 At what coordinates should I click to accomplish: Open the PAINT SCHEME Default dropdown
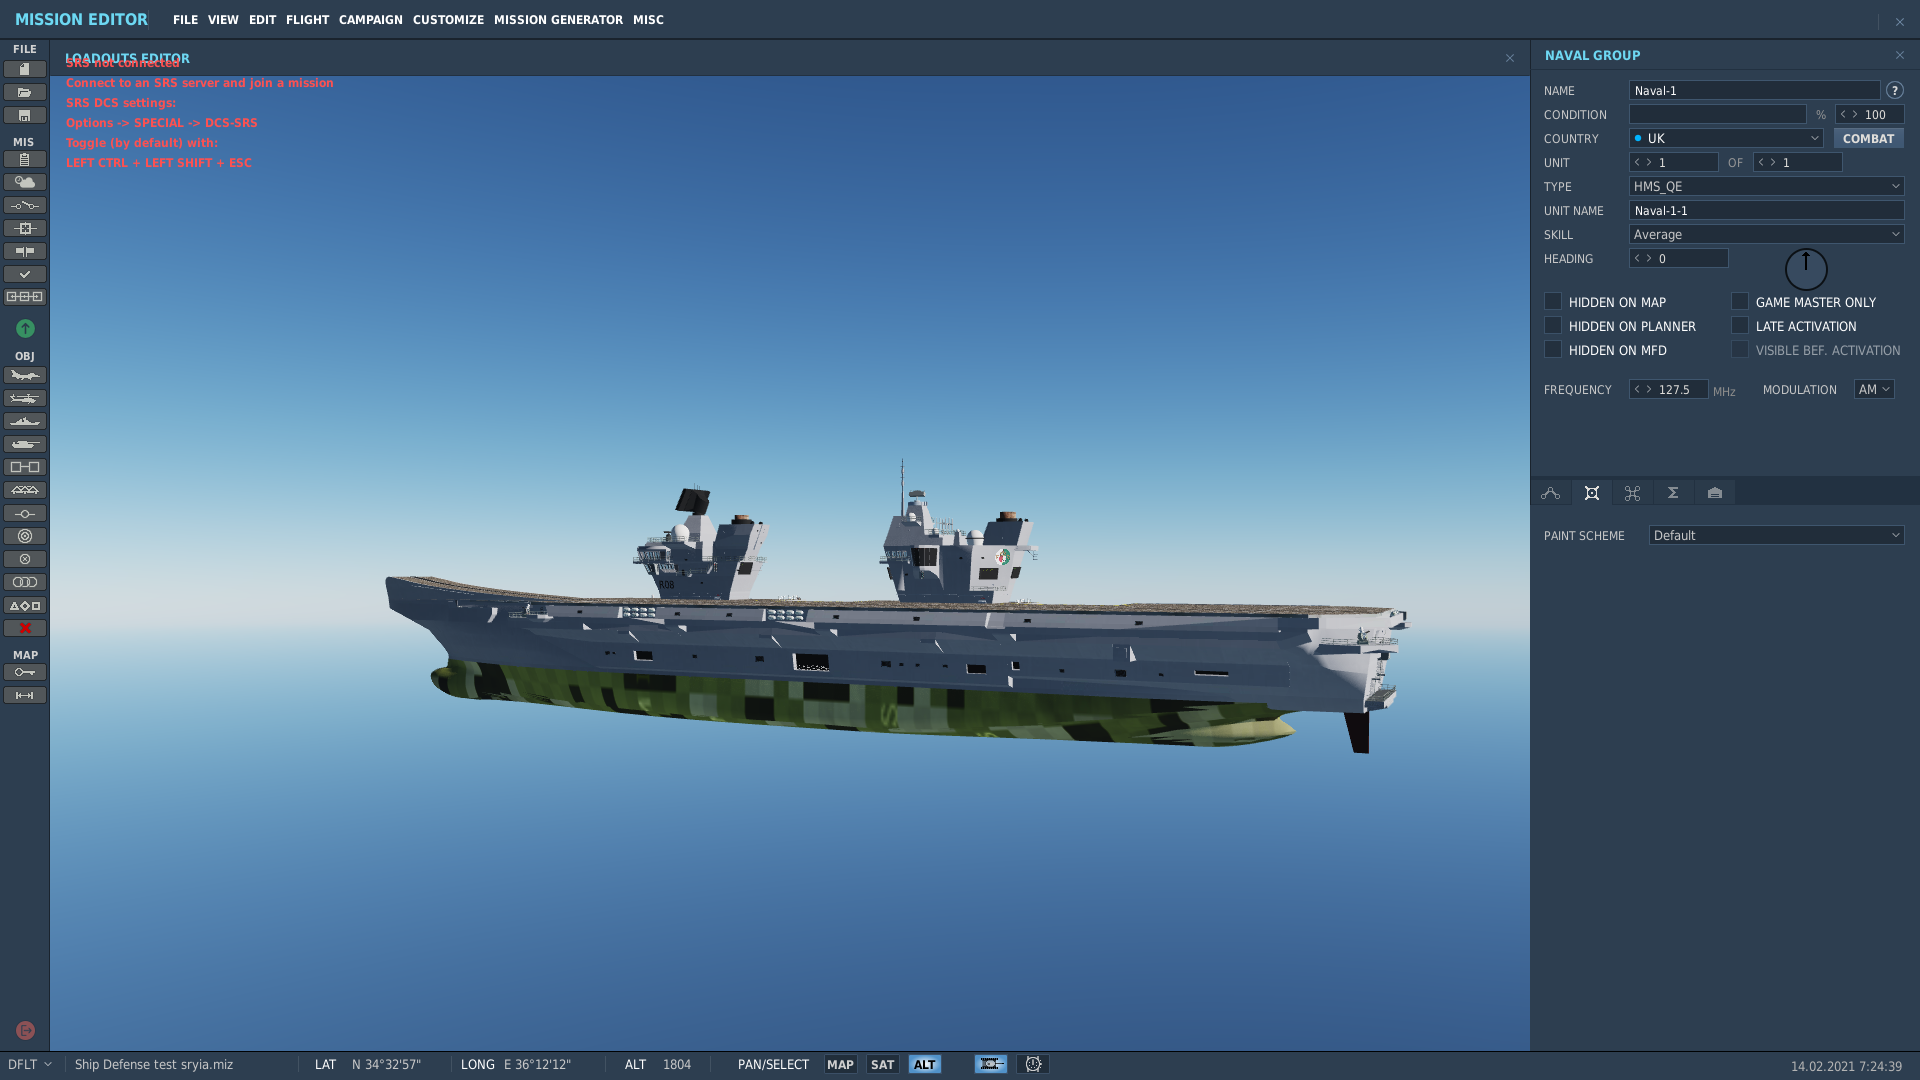1776,535
